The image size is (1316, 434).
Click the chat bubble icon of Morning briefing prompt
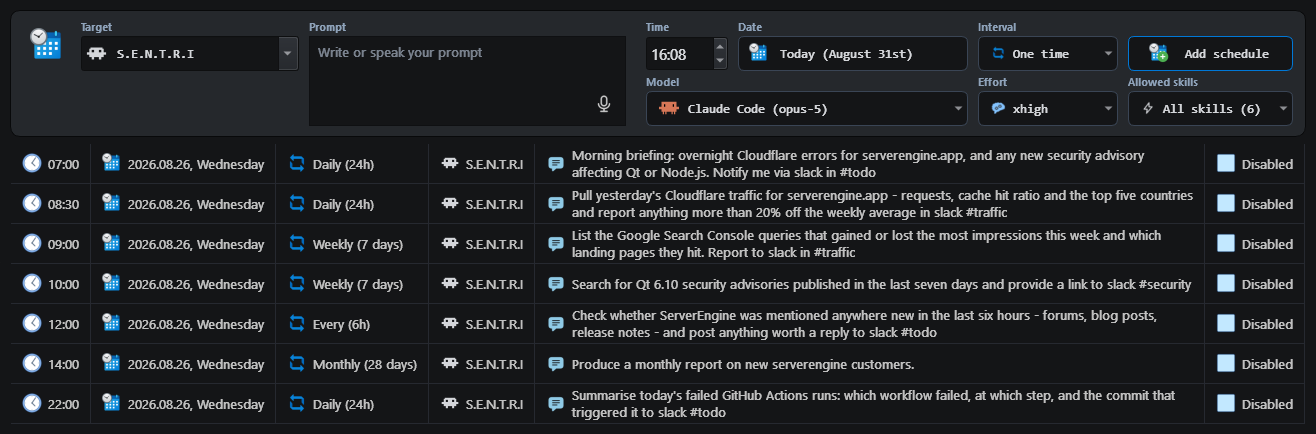[x=556, y=164]
